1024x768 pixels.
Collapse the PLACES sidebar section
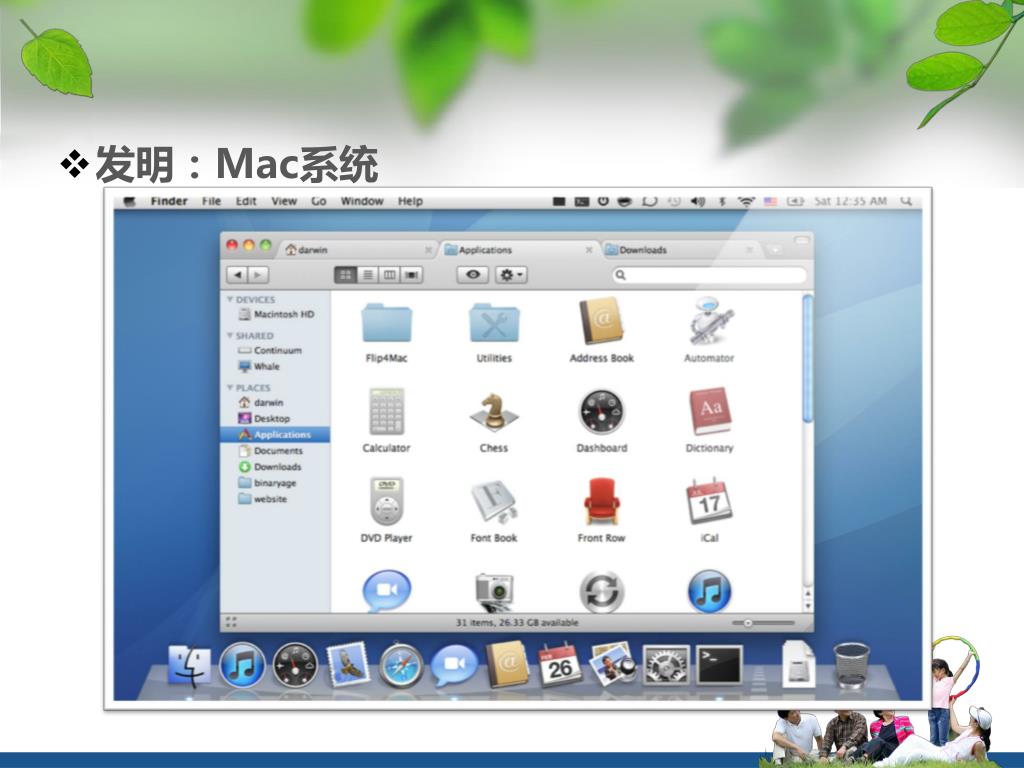click(x=230, y=387)
